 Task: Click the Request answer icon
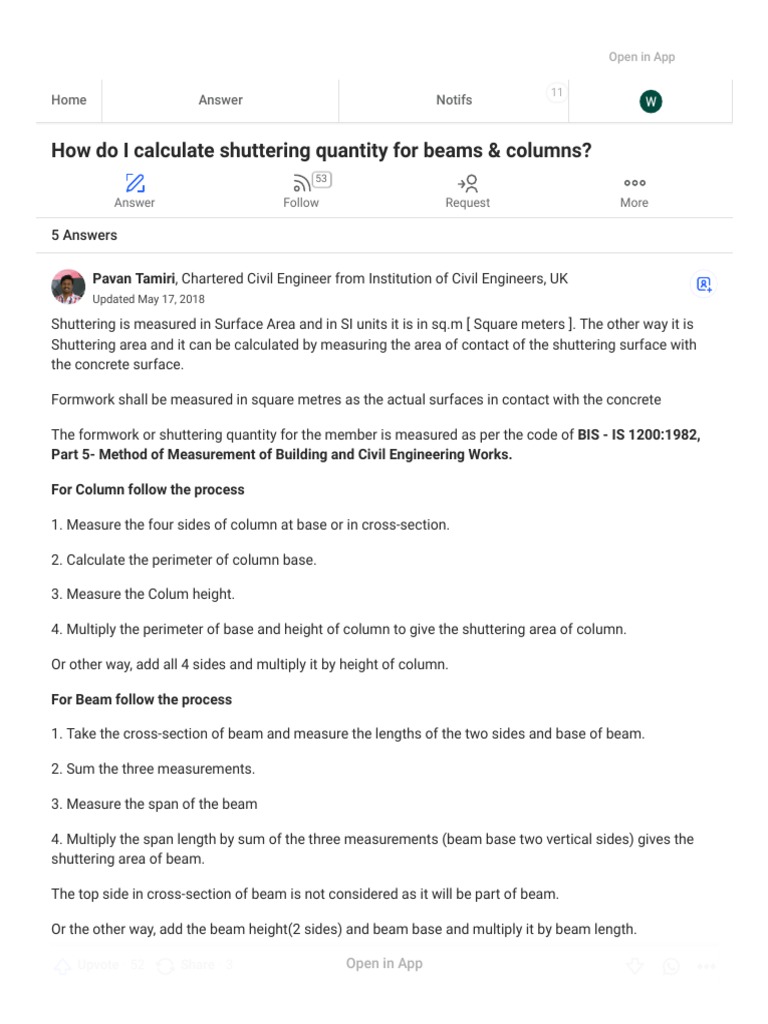[x=468, y=183]
